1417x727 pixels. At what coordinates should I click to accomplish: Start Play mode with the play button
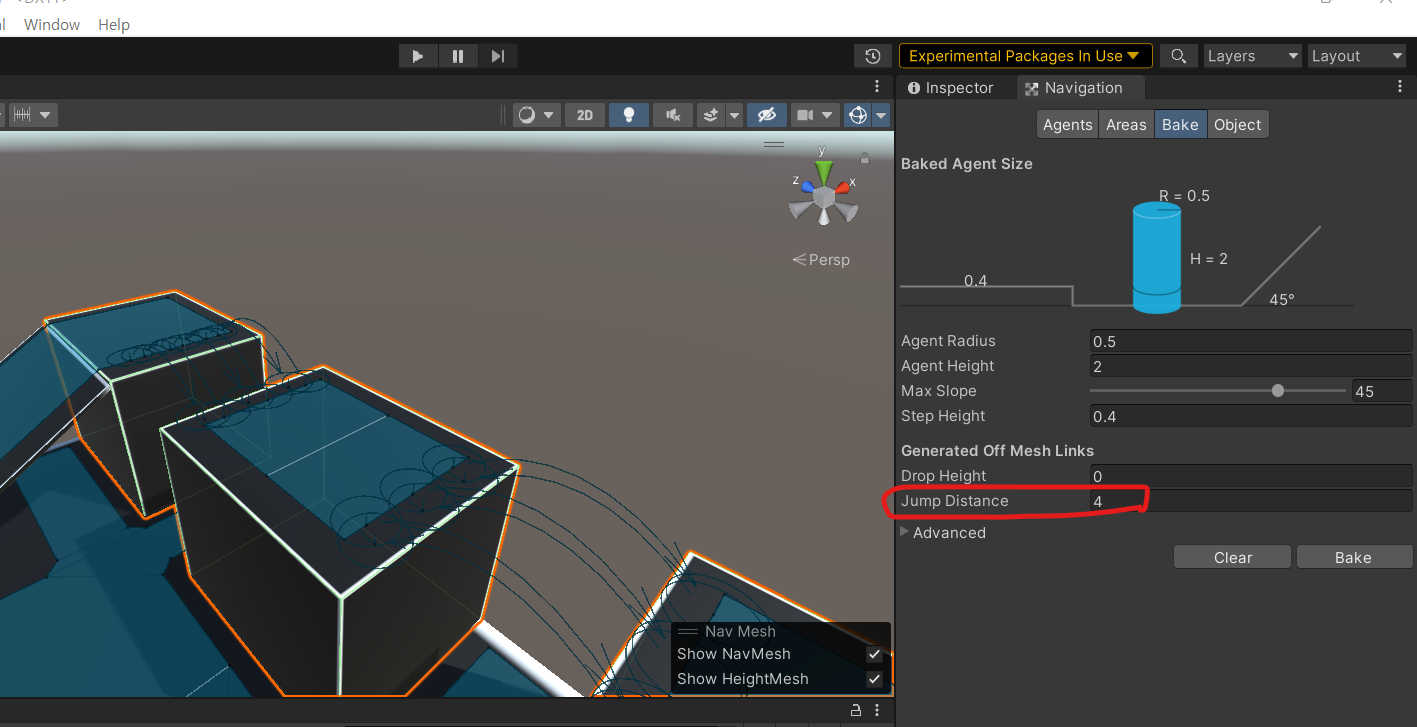[x=418, y=56]
